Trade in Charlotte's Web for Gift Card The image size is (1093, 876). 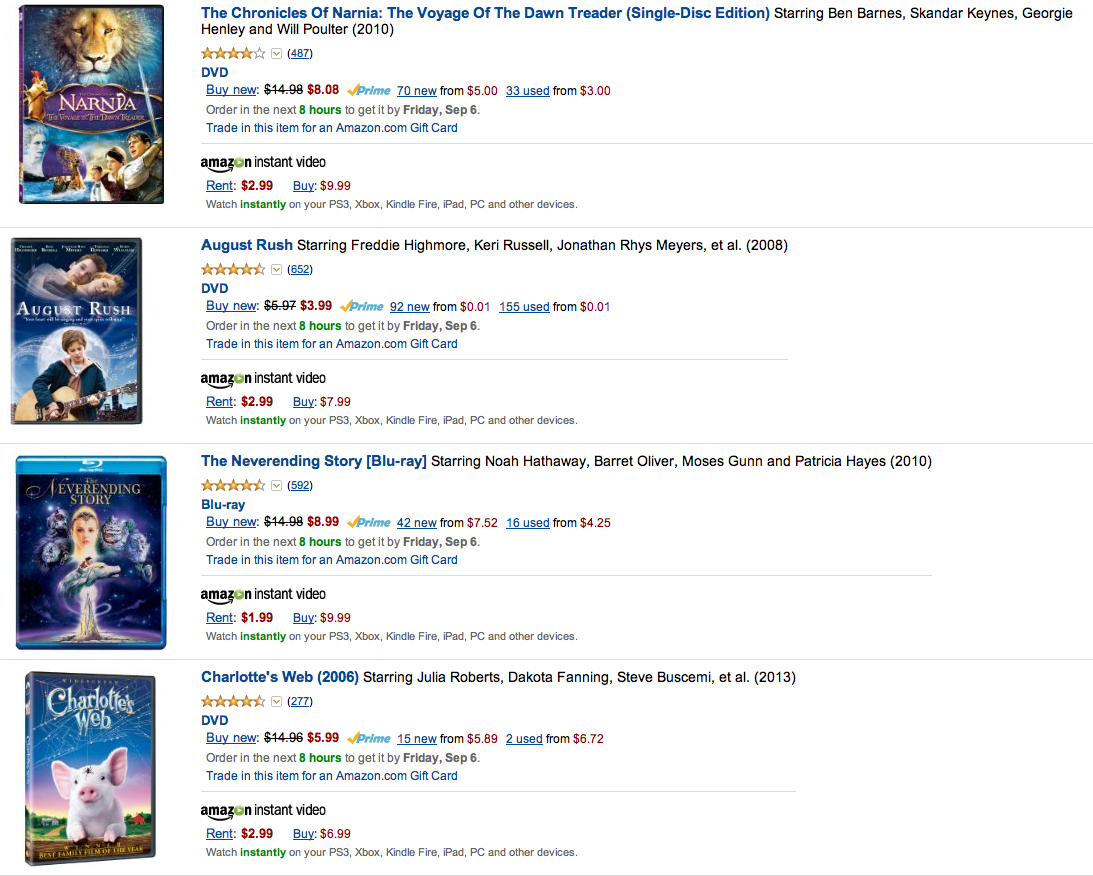[x=331, y=776]
